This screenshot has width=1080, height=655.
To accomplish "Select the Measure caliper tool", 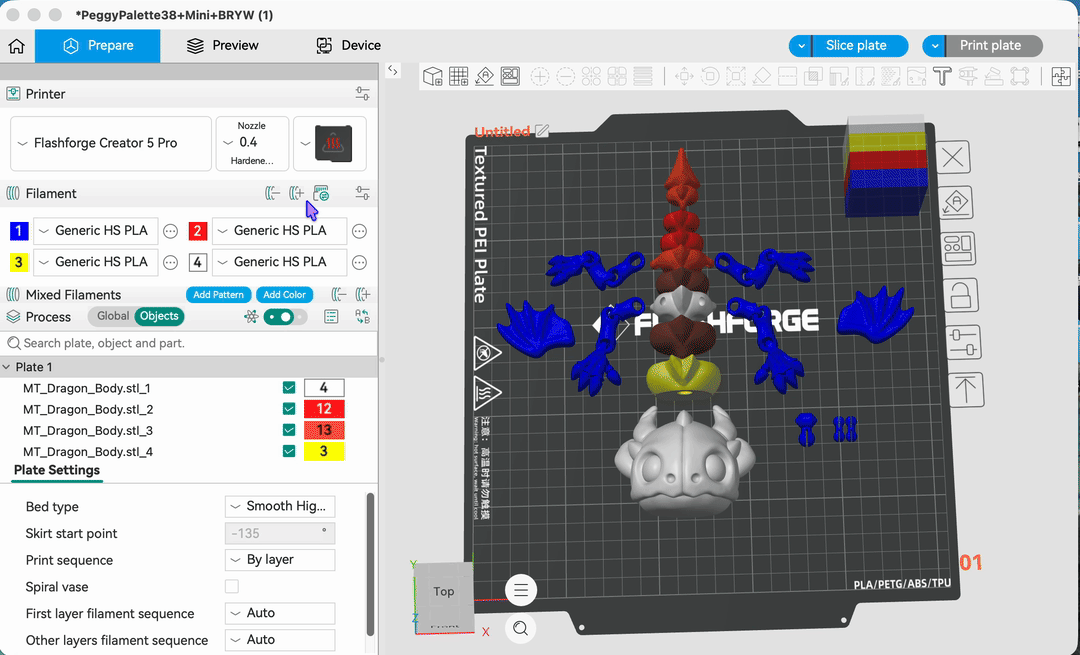I will [x=968, y=76].
